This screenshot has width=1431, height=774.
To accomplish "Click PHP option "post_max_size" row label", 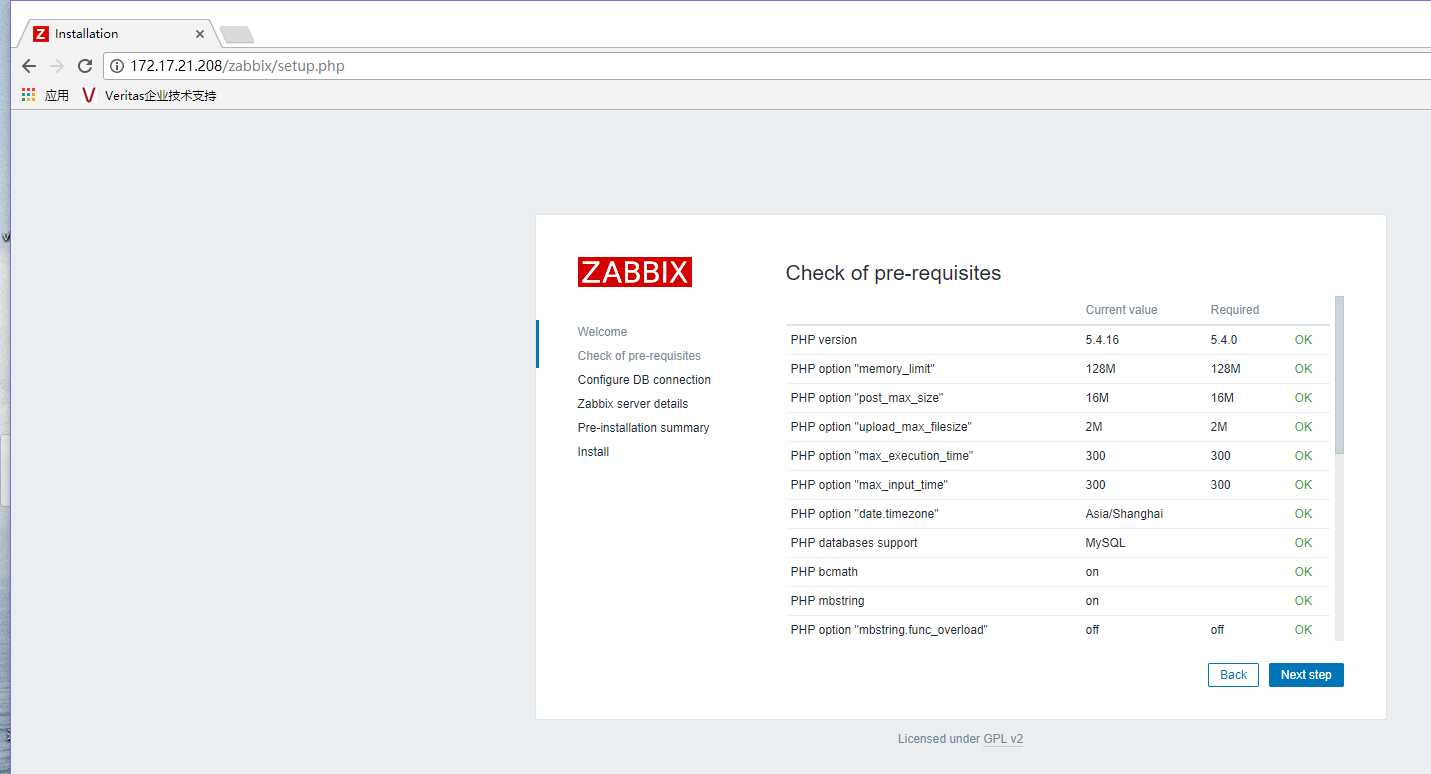I will click(x=866, y=398).
